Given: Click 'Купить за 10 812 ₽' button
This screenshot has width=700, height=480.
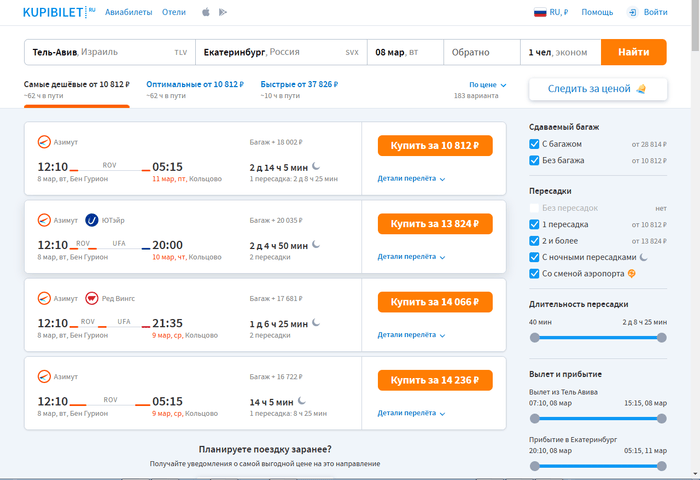Looking at the screenshot, I should point(435,146).
